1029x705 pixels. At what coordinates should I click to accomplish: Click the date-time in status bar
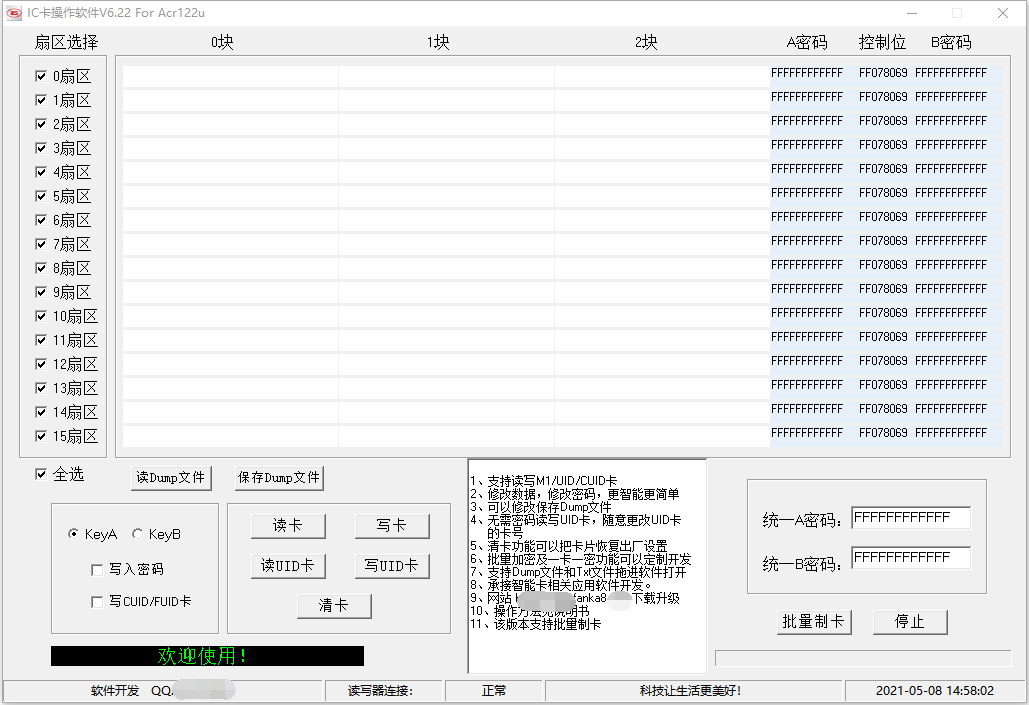click(934, 691)
